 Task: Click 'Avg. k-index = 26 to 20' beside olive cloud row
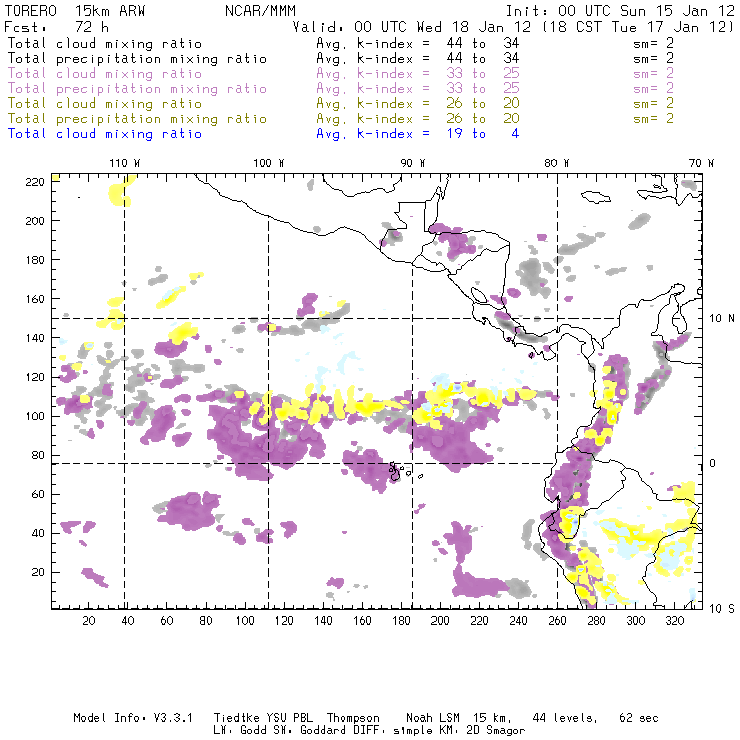418,104
